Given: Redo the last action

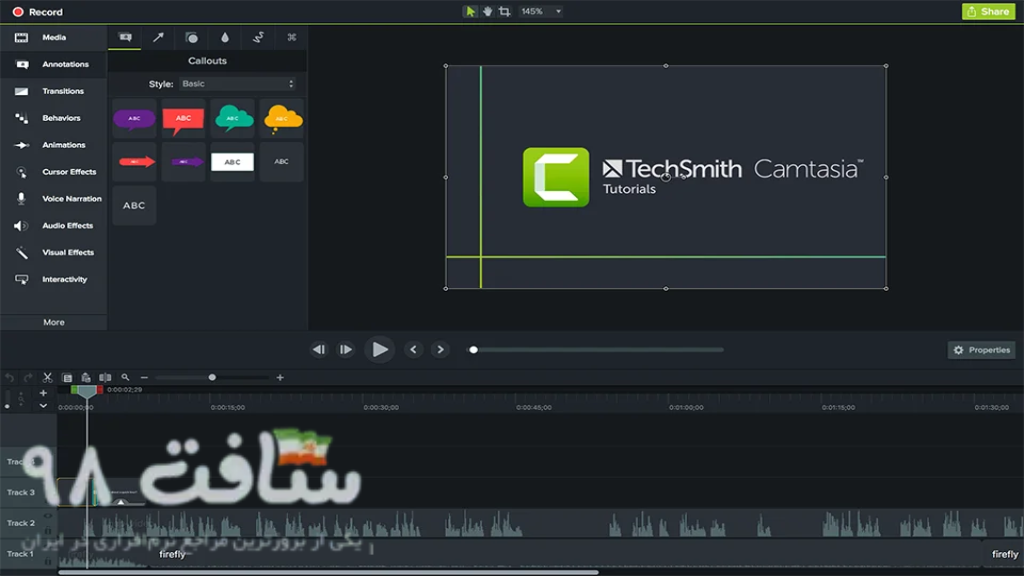Looking at the screenshot, I should click(x=28, y=377).
